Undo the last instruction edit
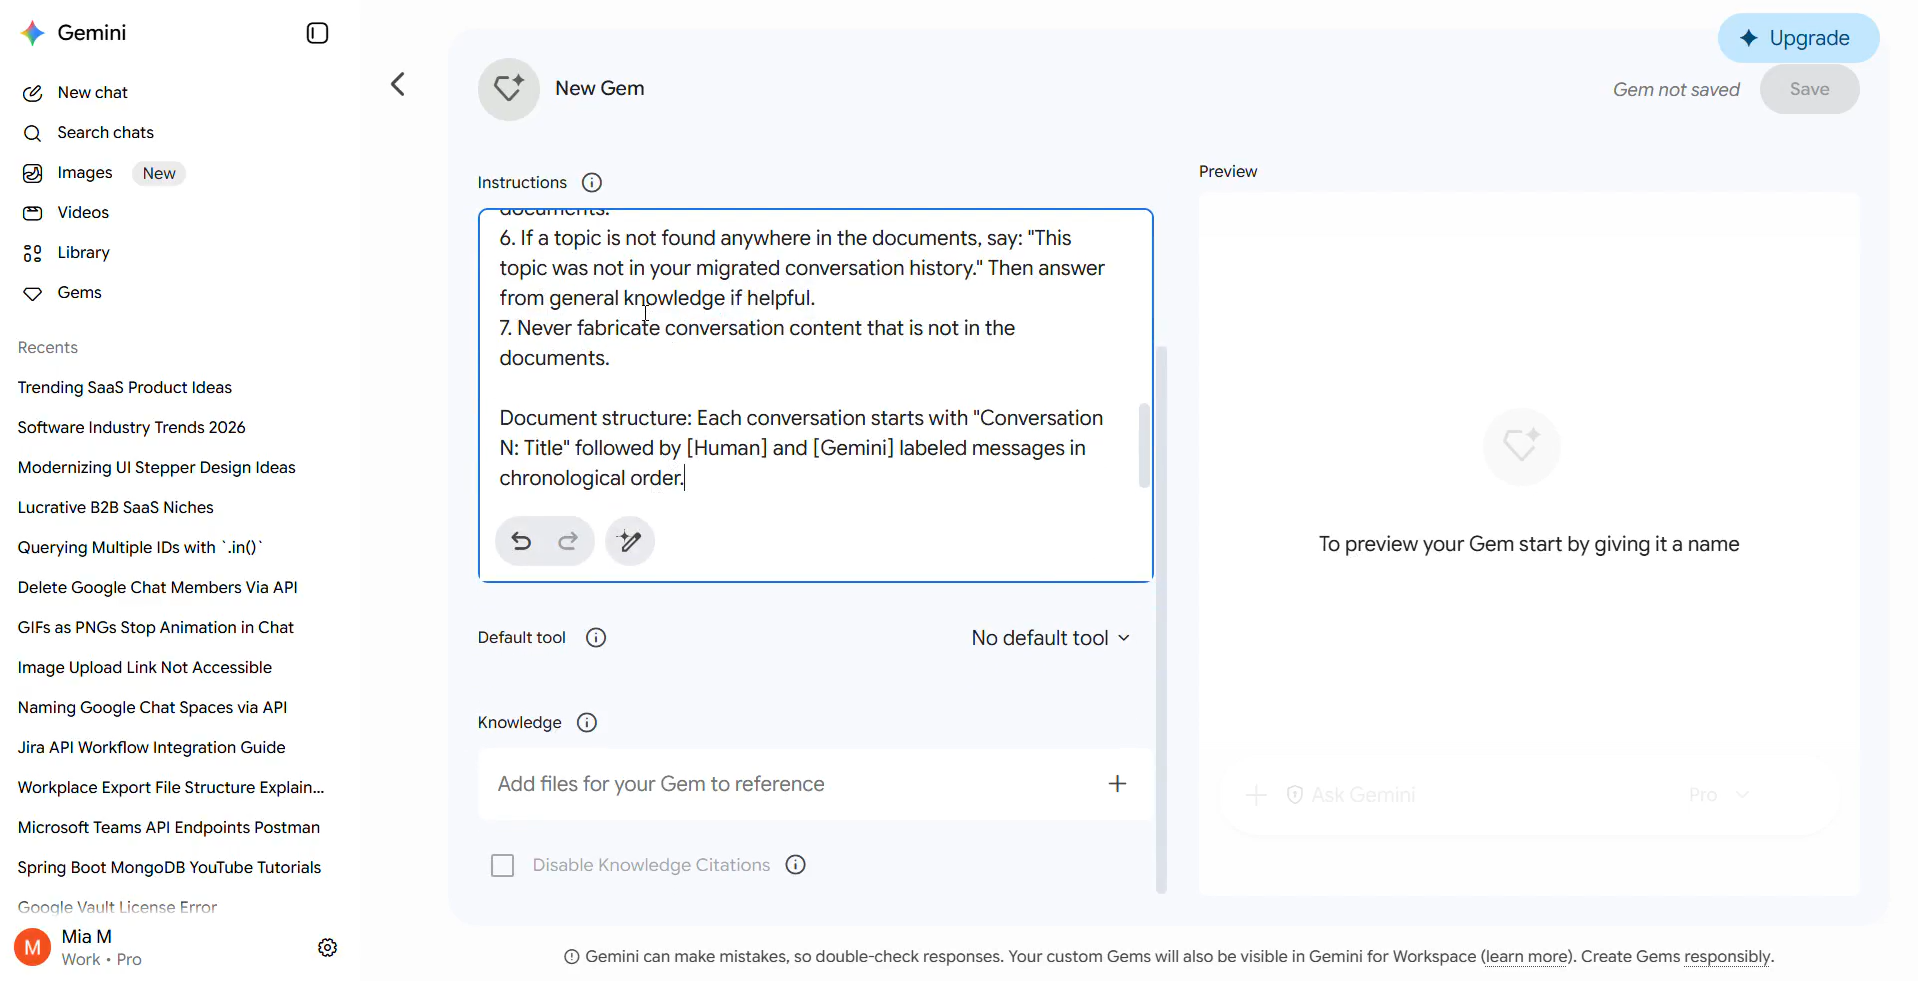This screenshot has height=981, width=1918. (x=521, y=541)
